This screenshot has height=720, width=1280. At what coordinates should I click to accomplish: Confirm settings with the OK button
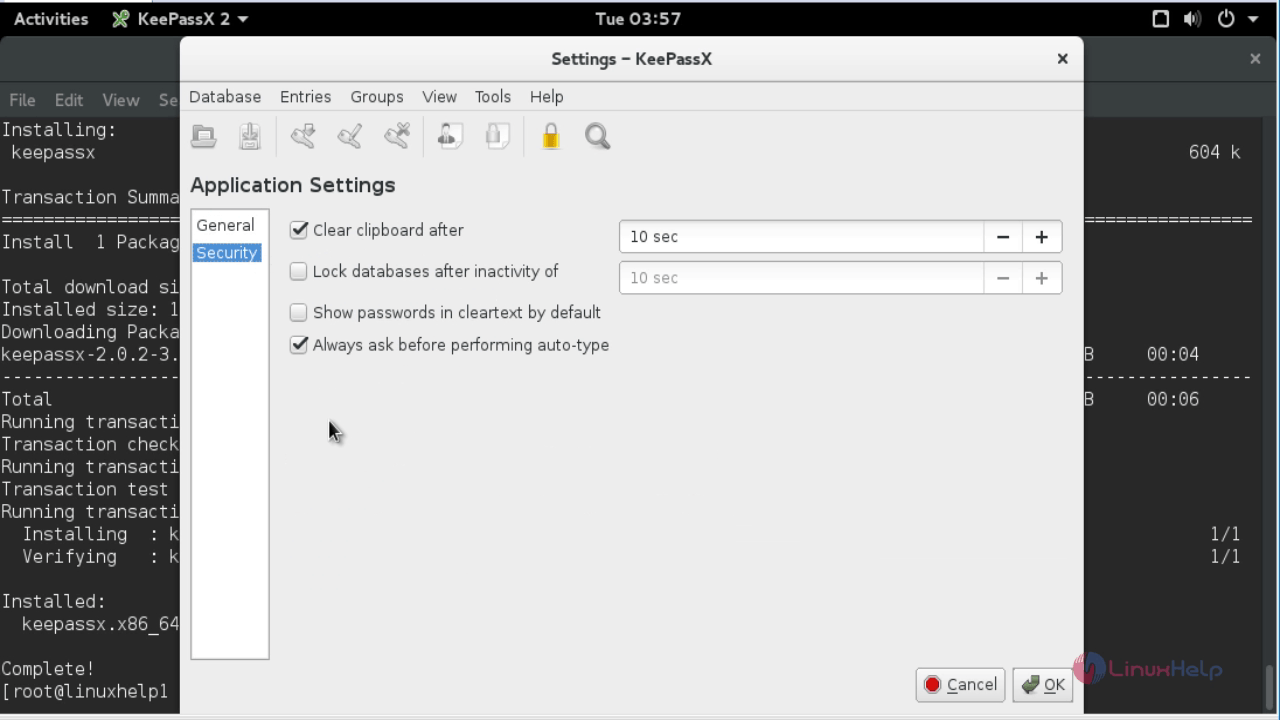coord(1042,684)
